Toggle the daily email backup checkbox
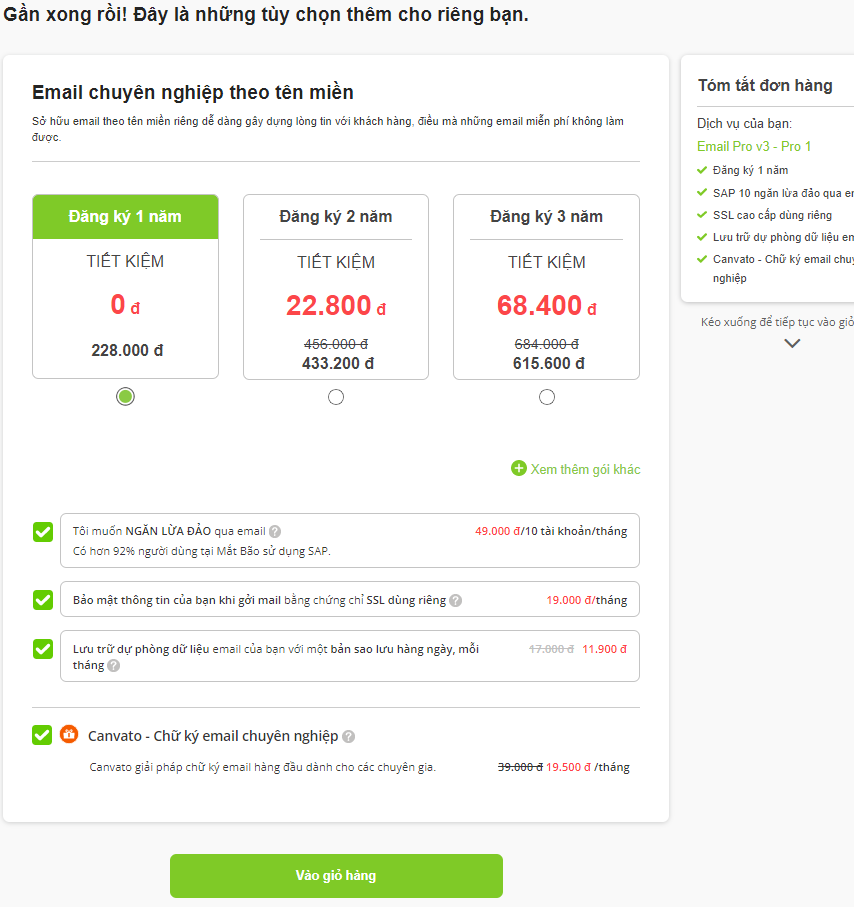Image resolution: width=854 pixels, height=907 pixels. click(x=43, y=649)
